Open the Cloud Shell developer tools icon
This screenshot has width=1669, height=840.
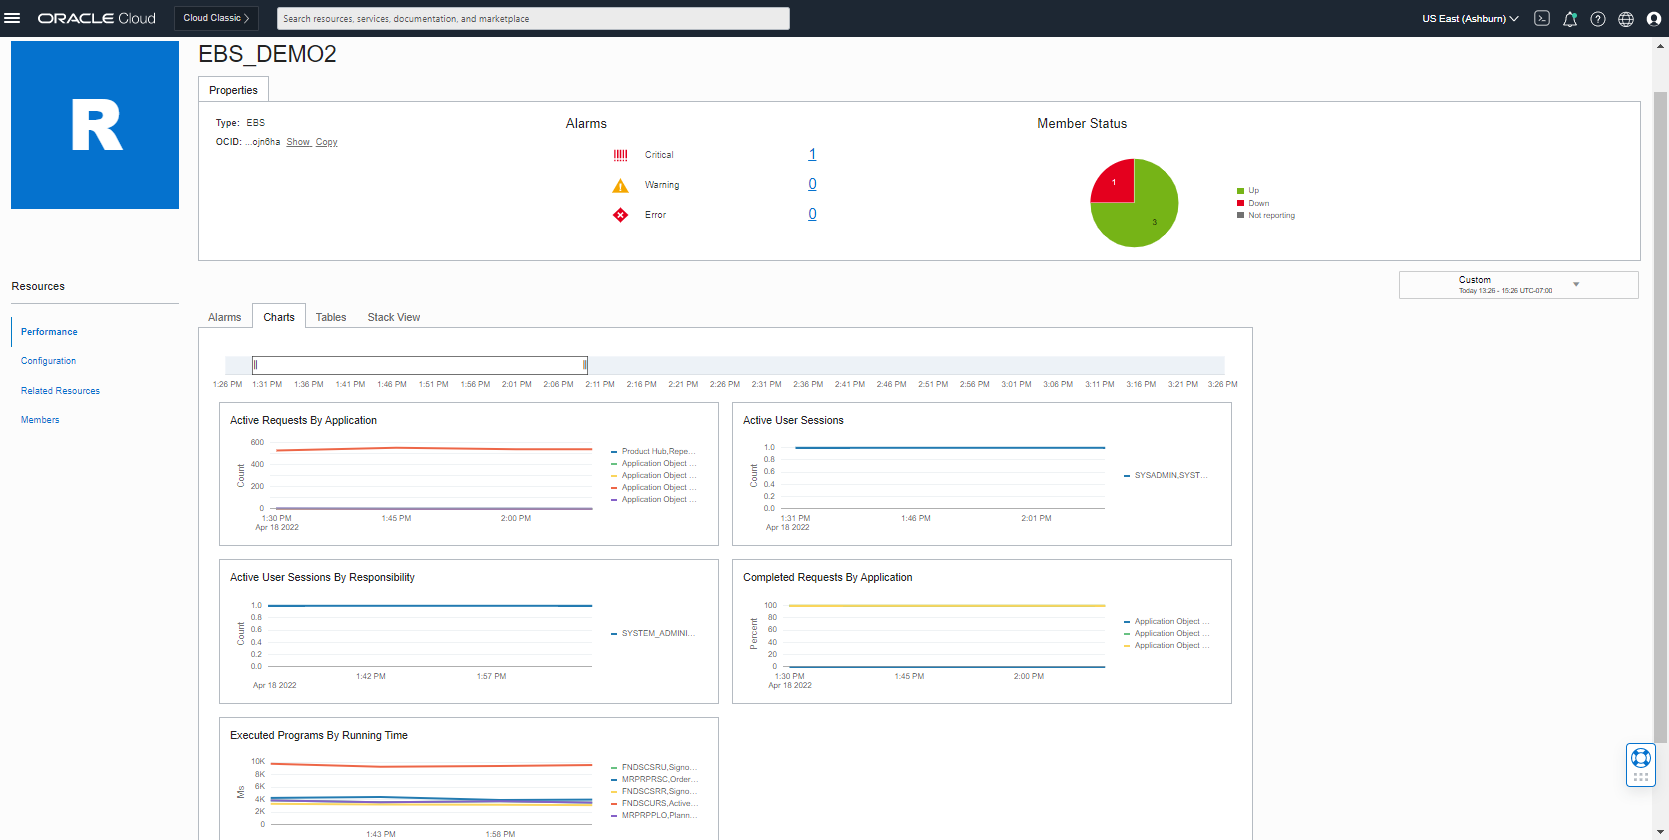tap(1542, 18)
